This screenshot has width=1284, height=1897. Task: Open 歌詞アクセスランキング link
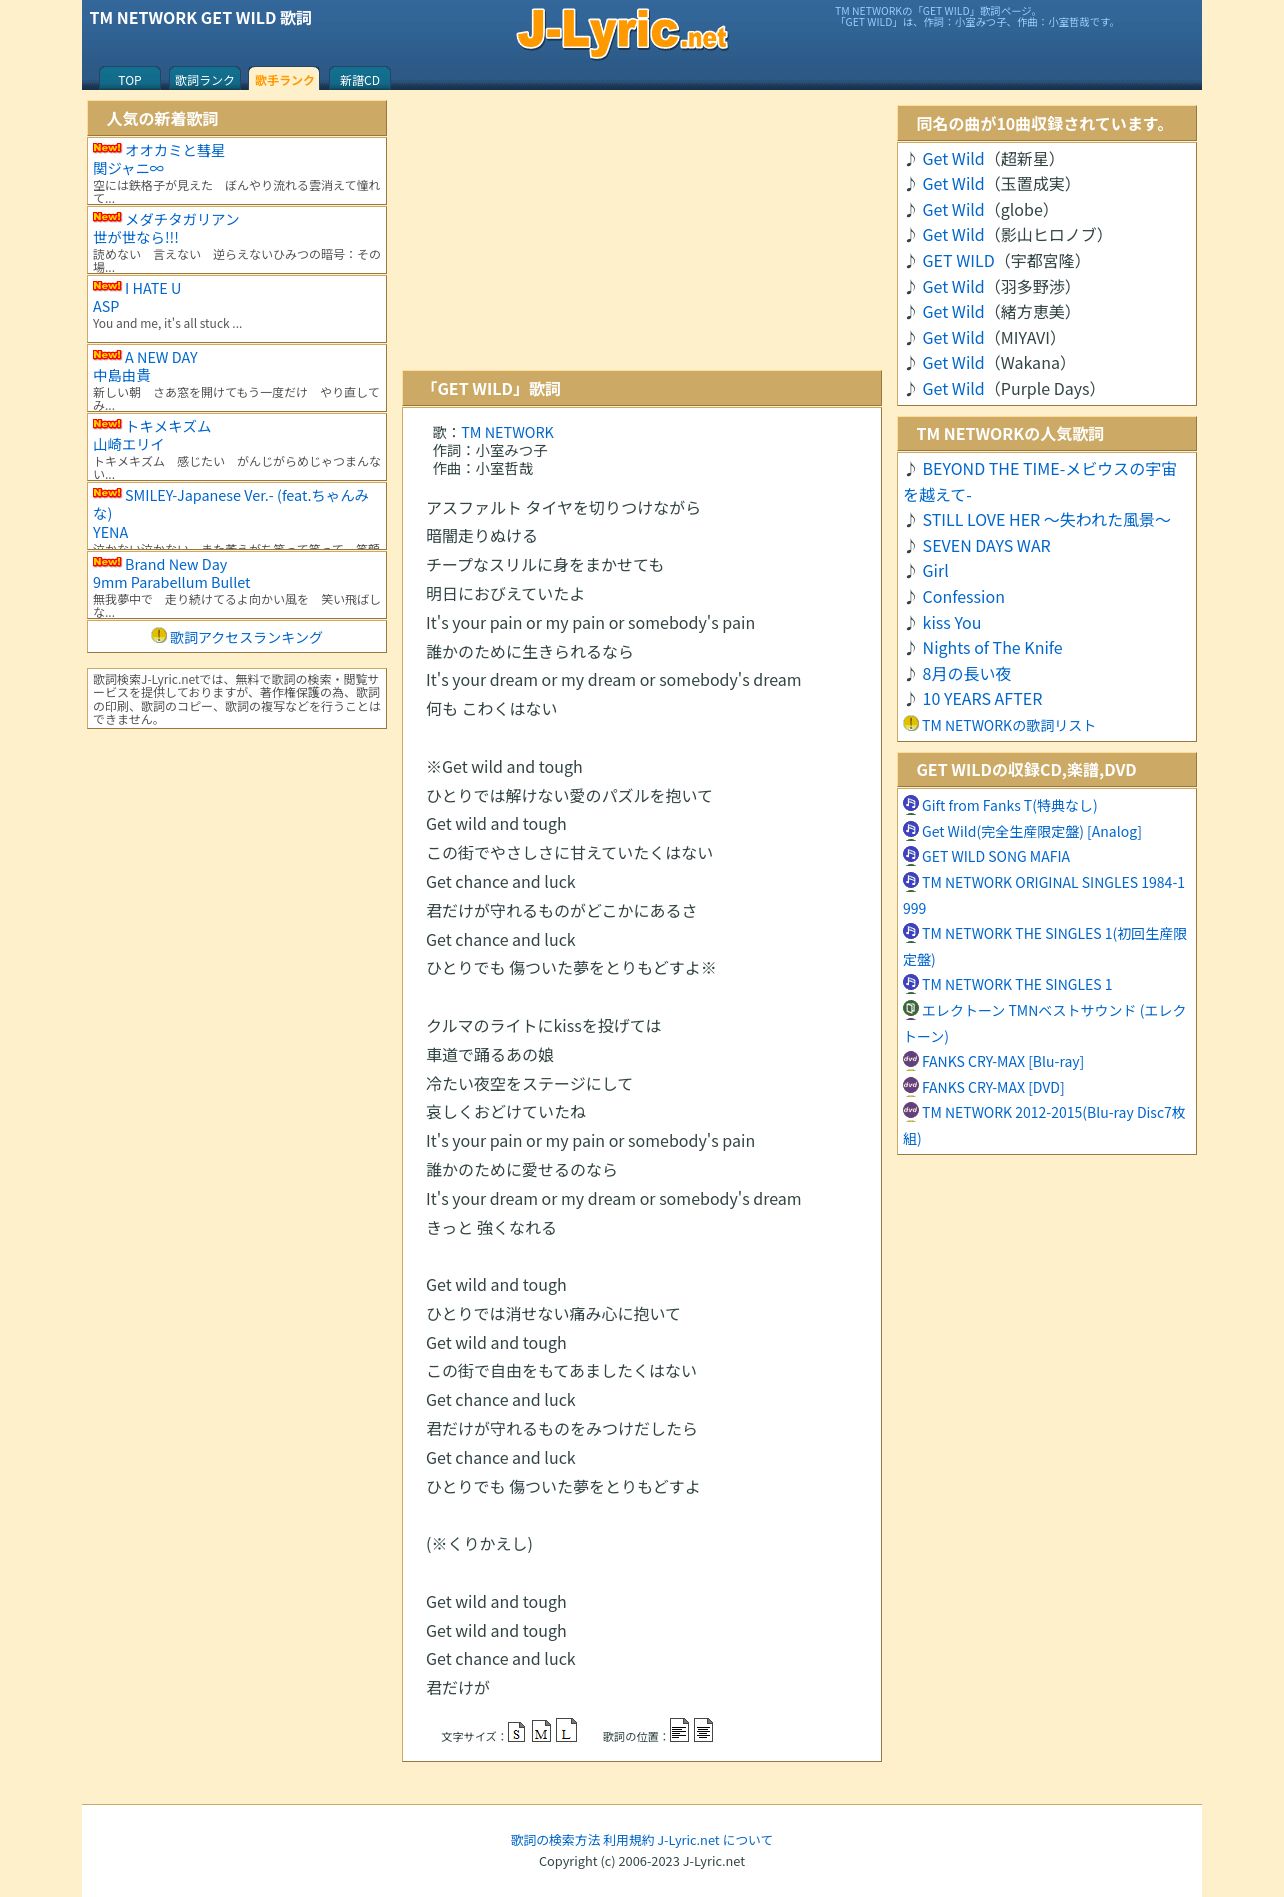coord(246,637)
